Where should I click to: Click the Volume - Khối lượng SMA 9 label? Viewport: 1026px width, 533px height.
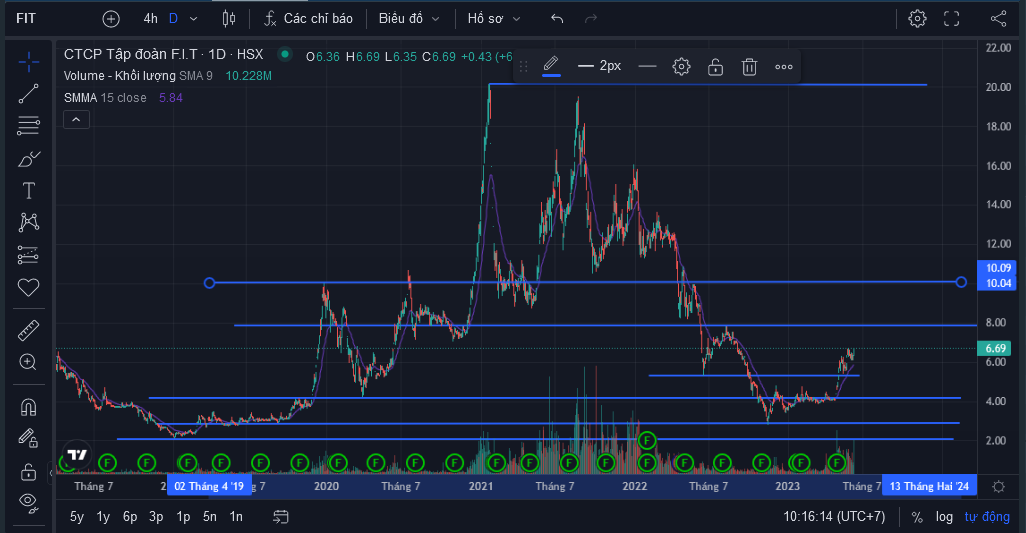[x=138, y=76]
